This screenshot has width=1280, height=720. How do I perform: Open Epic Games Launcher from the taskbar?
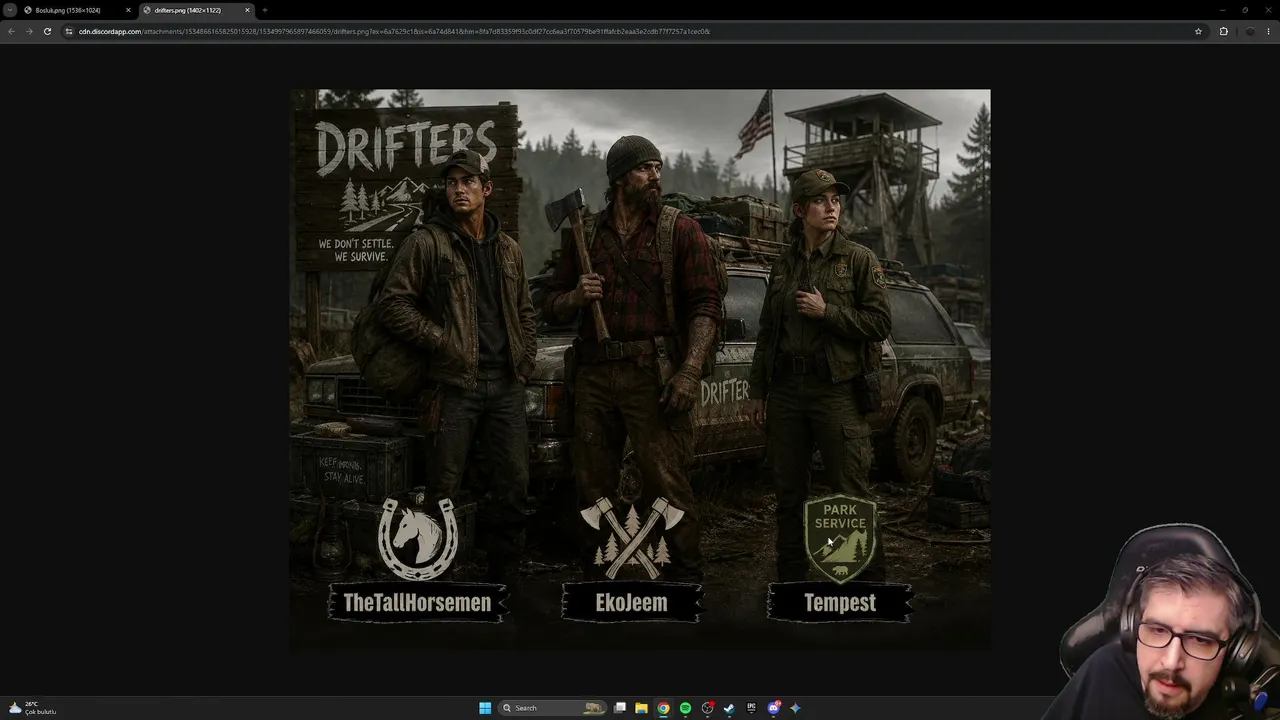[751, 708]
